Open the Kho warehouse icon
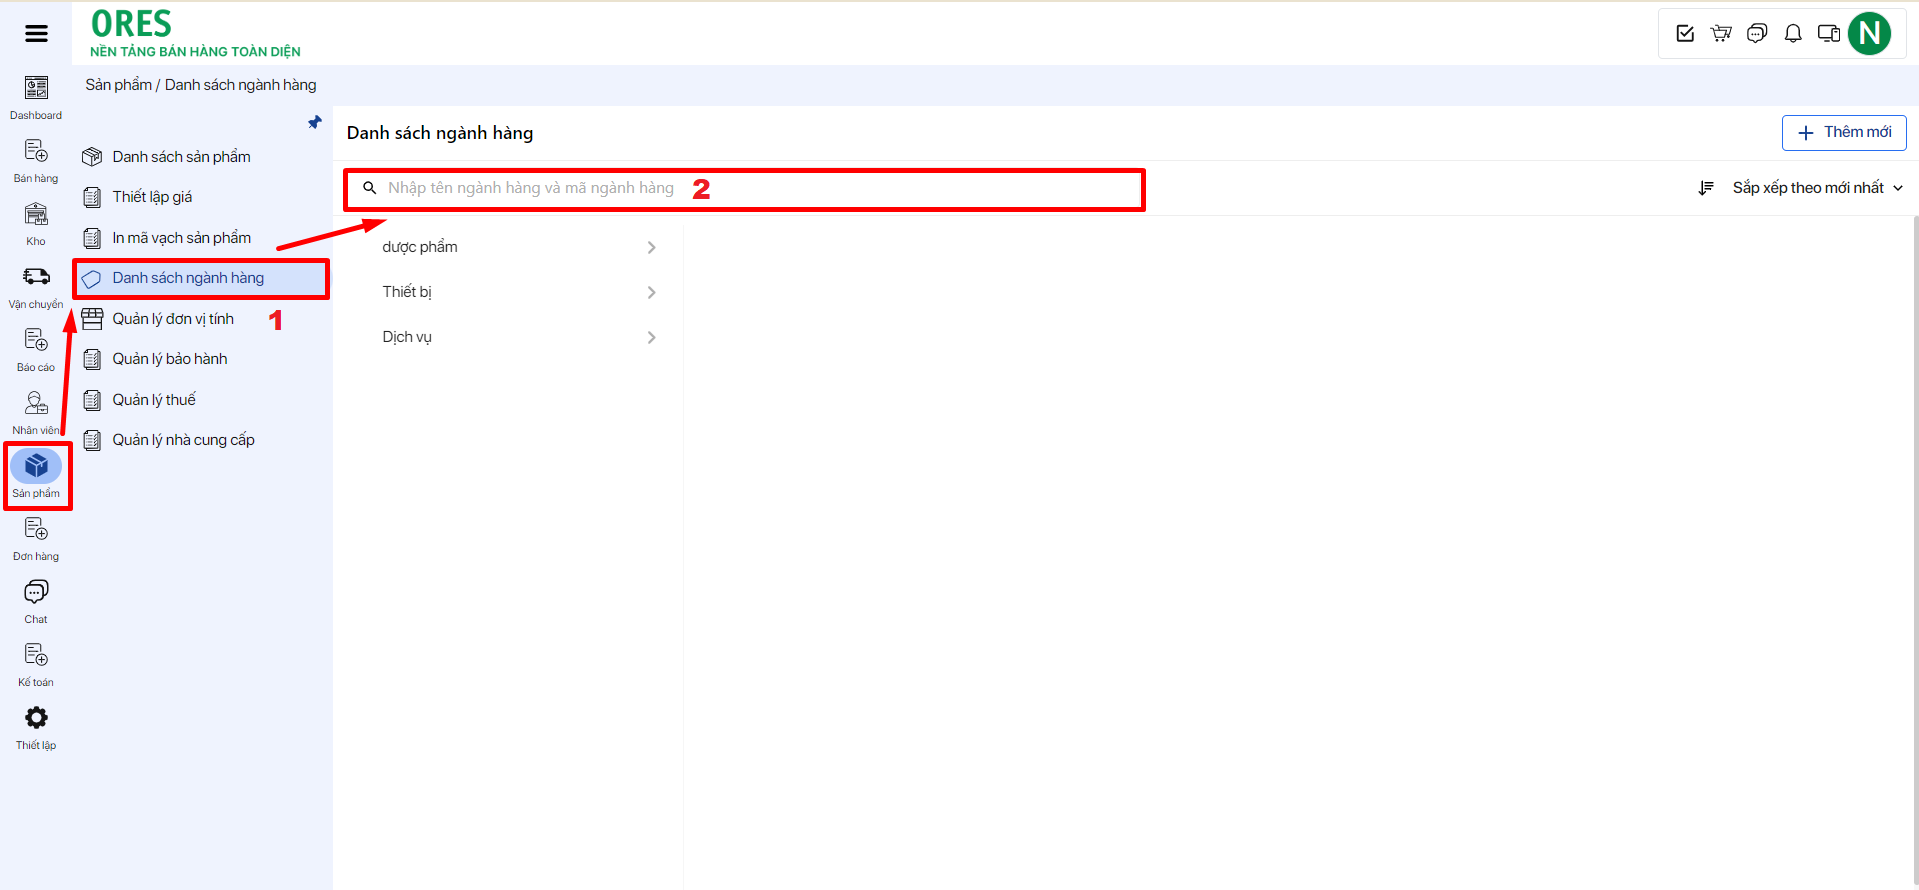 pos(36,215)
